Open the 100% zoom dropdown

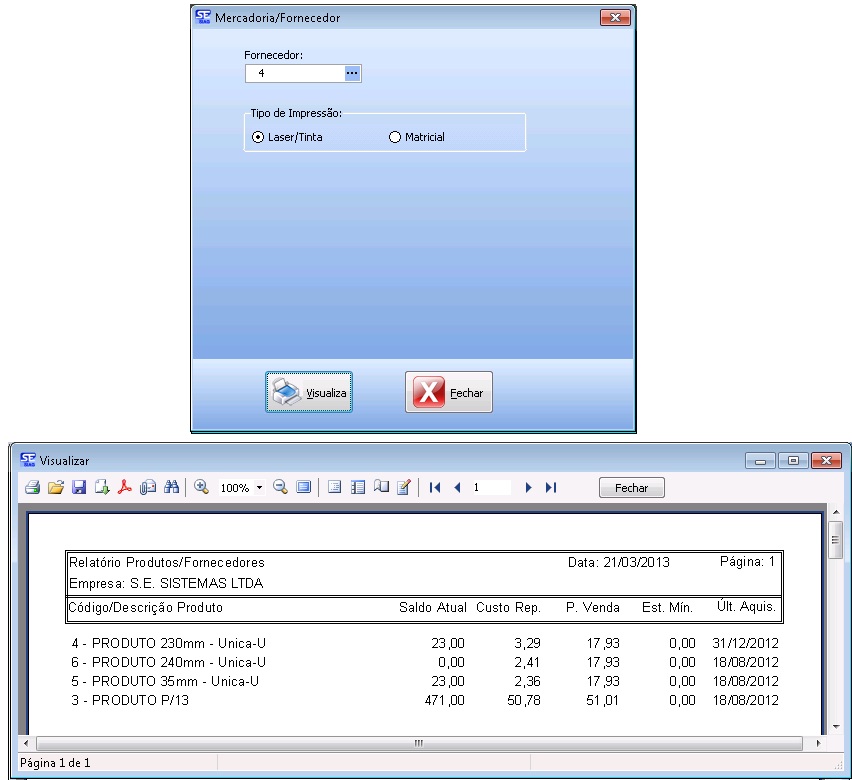(260, 488)
